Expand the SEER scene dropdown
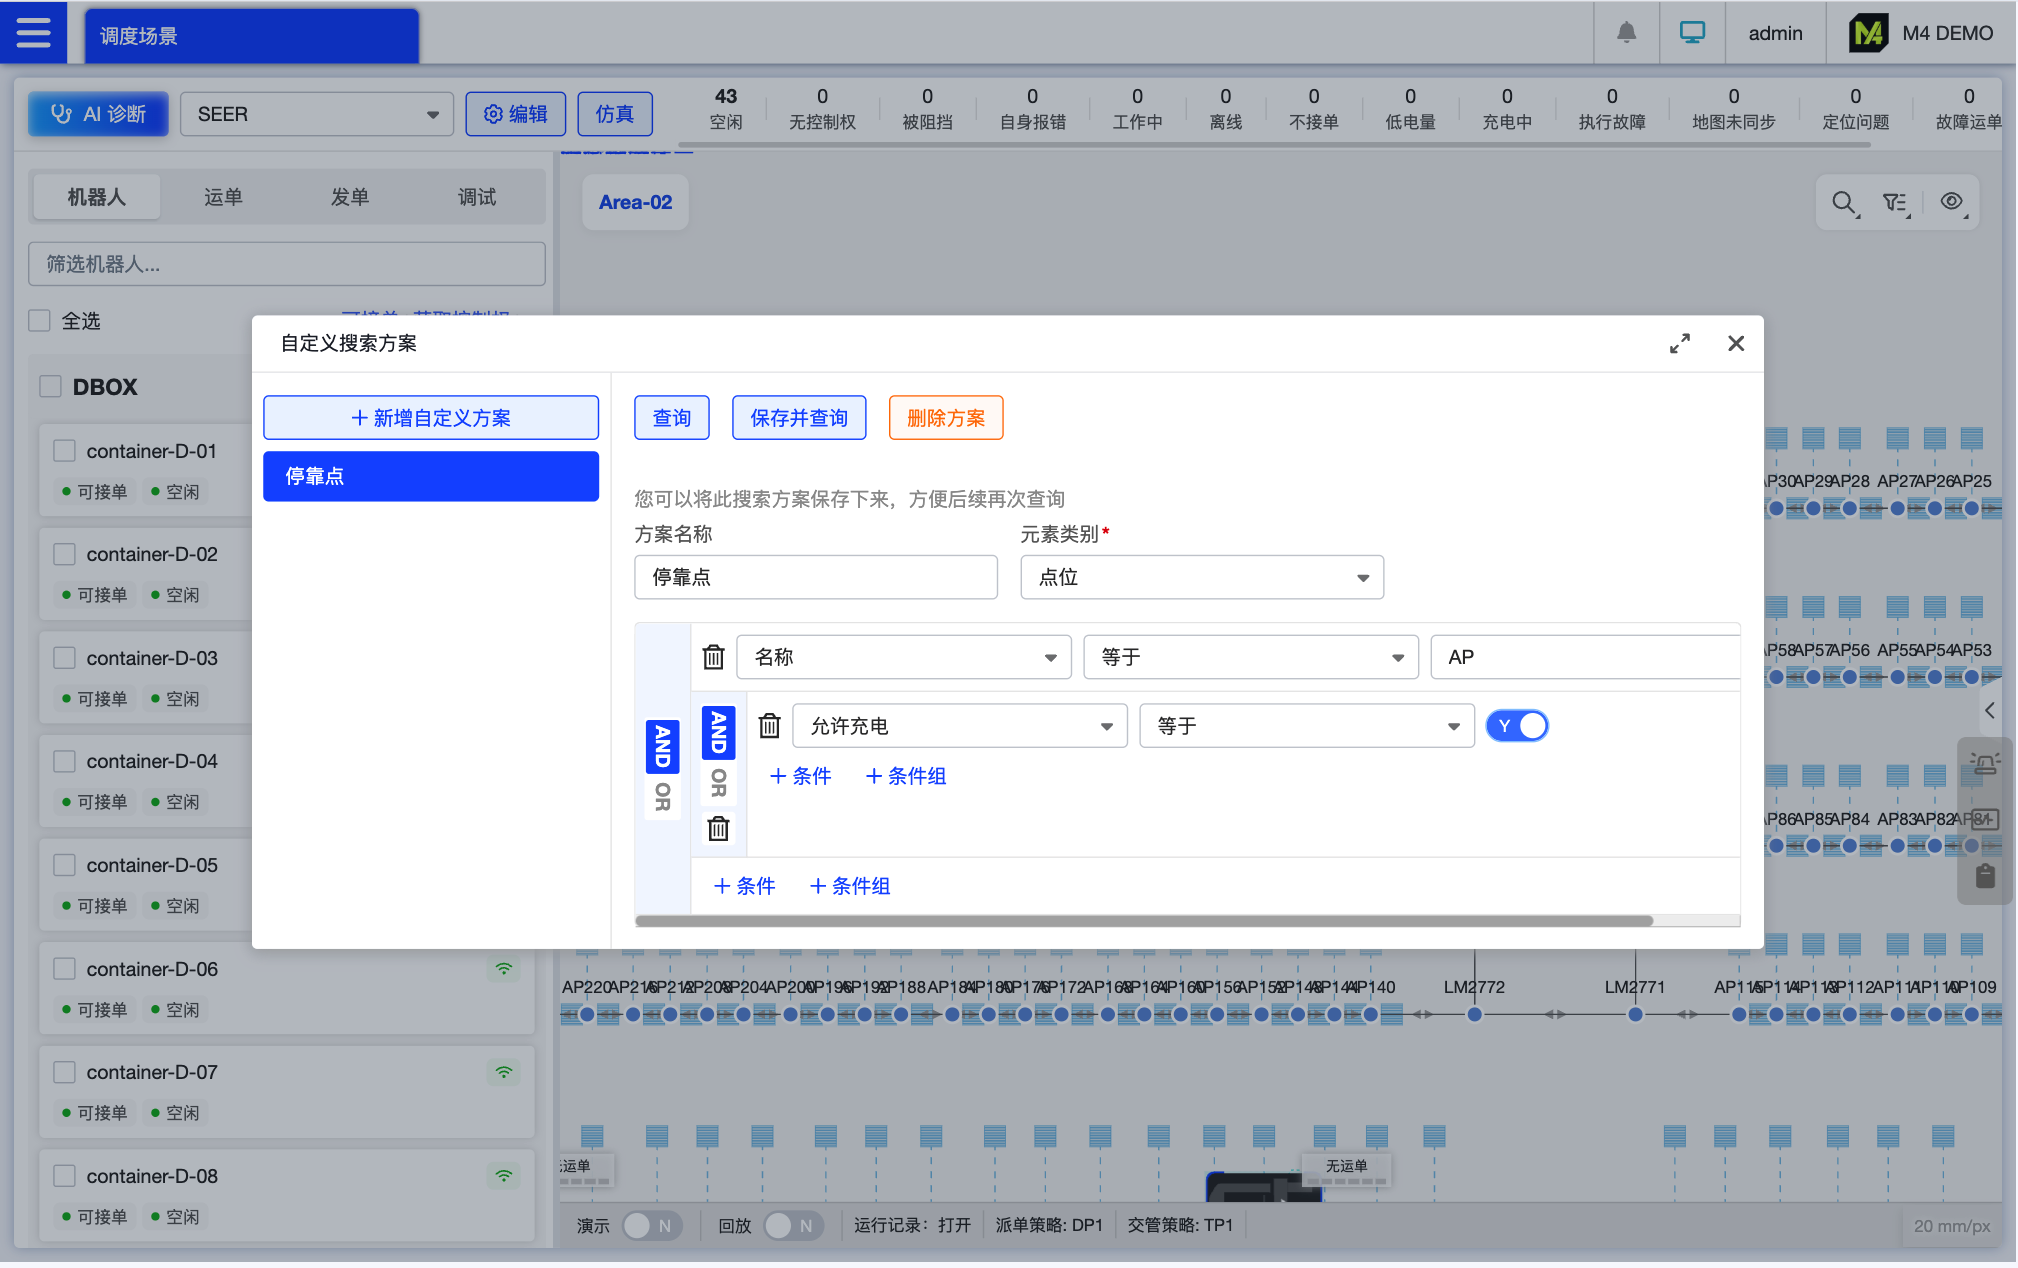The height and width of the screenshot is (1268, 2018). [x=317, y=114]
